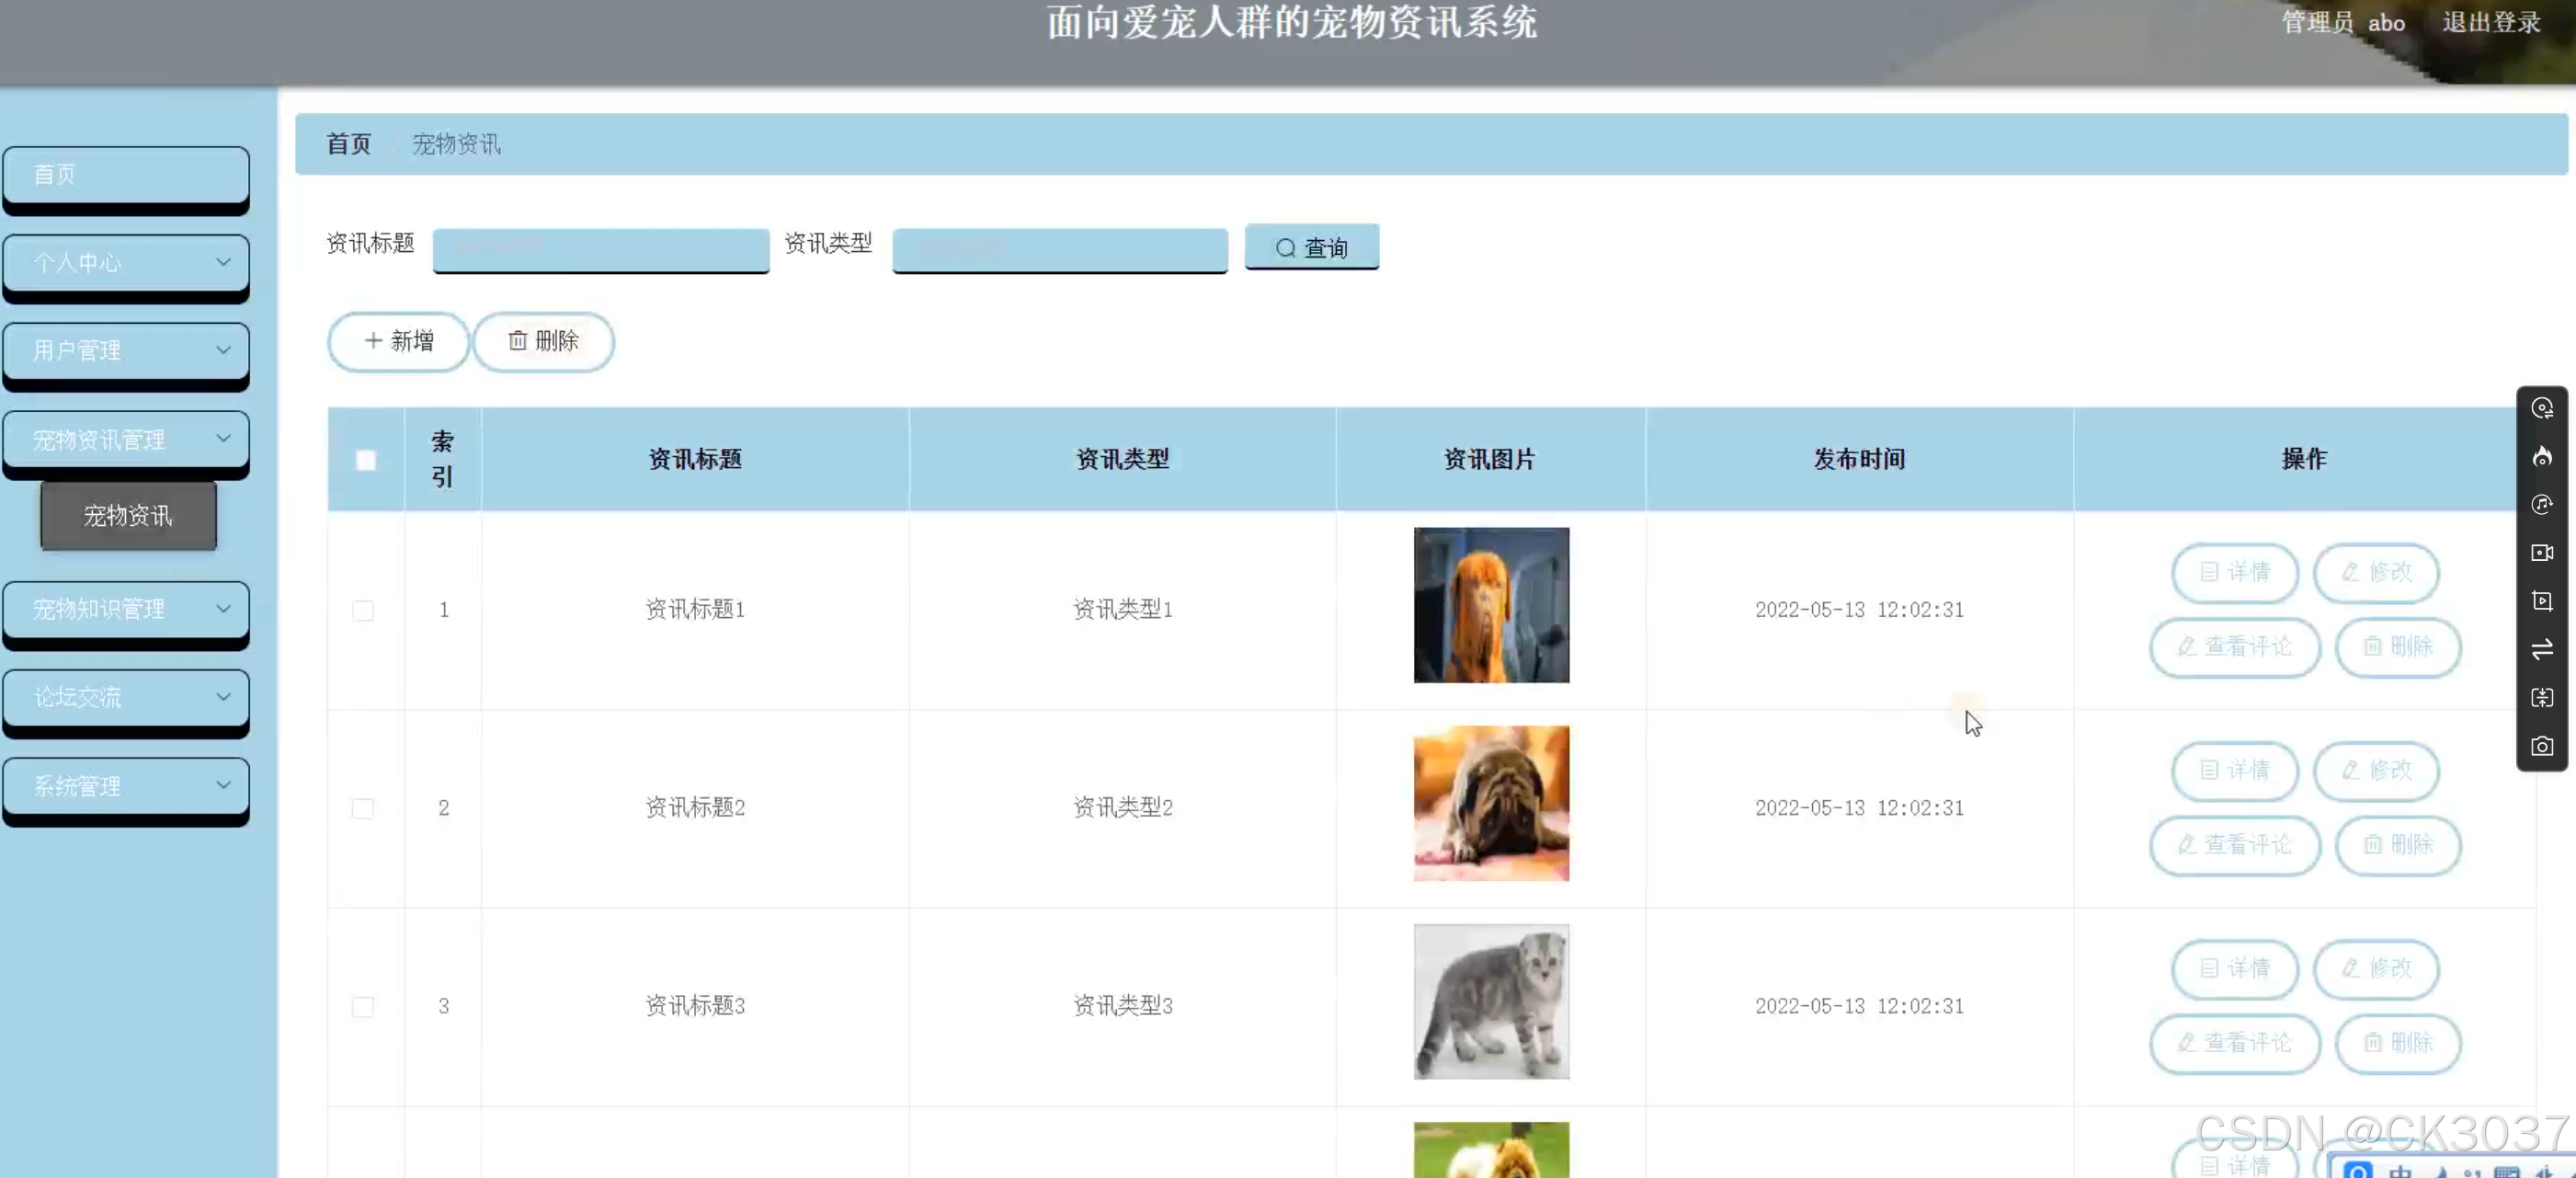Expand the 个人中心 sidebar menu
2576x1178 pixels.
126,263
